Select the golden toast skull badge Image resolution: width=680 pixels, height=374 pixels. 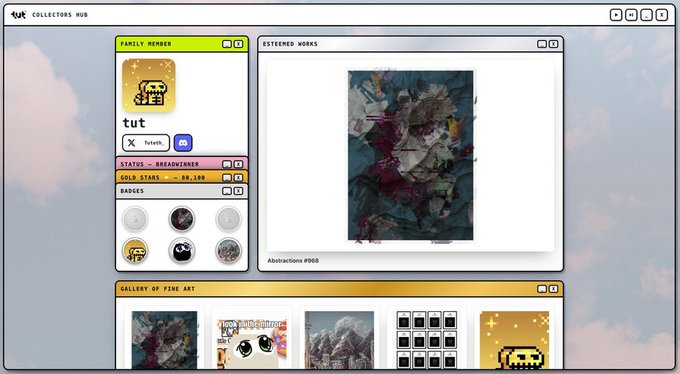[135, 251]
